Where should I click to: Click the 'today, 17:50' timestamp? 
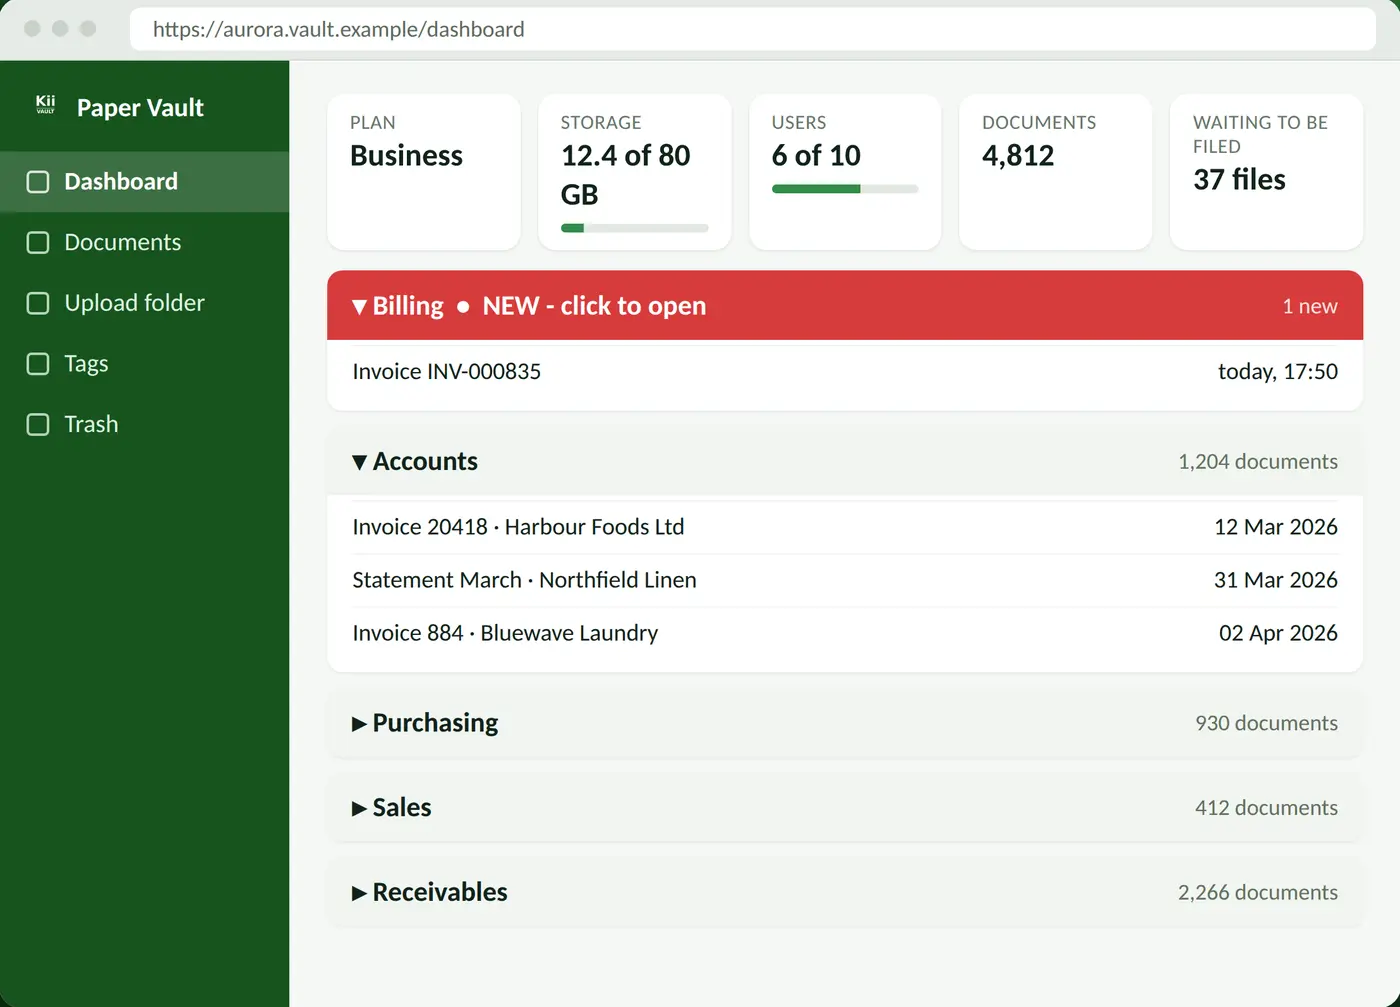click(1278, 372)
